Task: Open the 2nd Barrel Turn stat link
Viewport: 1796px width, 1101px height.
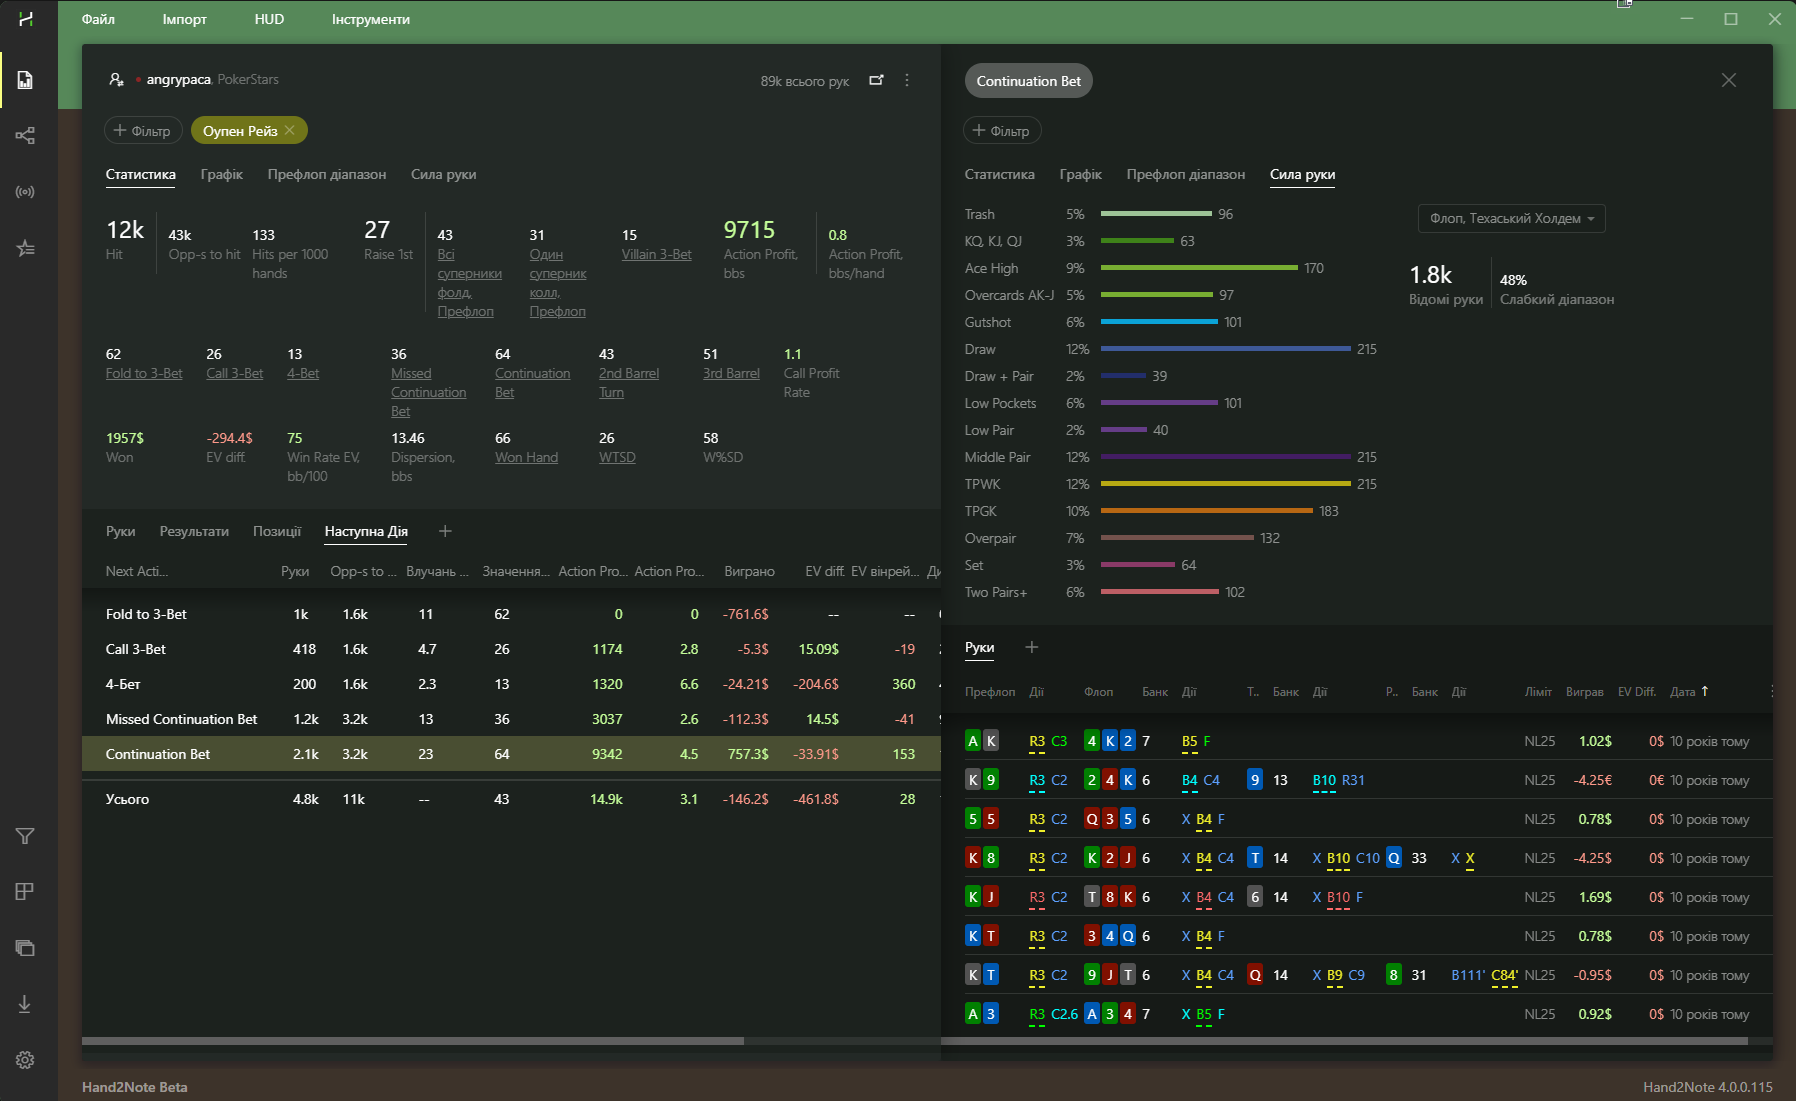Action: coord(629,383)
